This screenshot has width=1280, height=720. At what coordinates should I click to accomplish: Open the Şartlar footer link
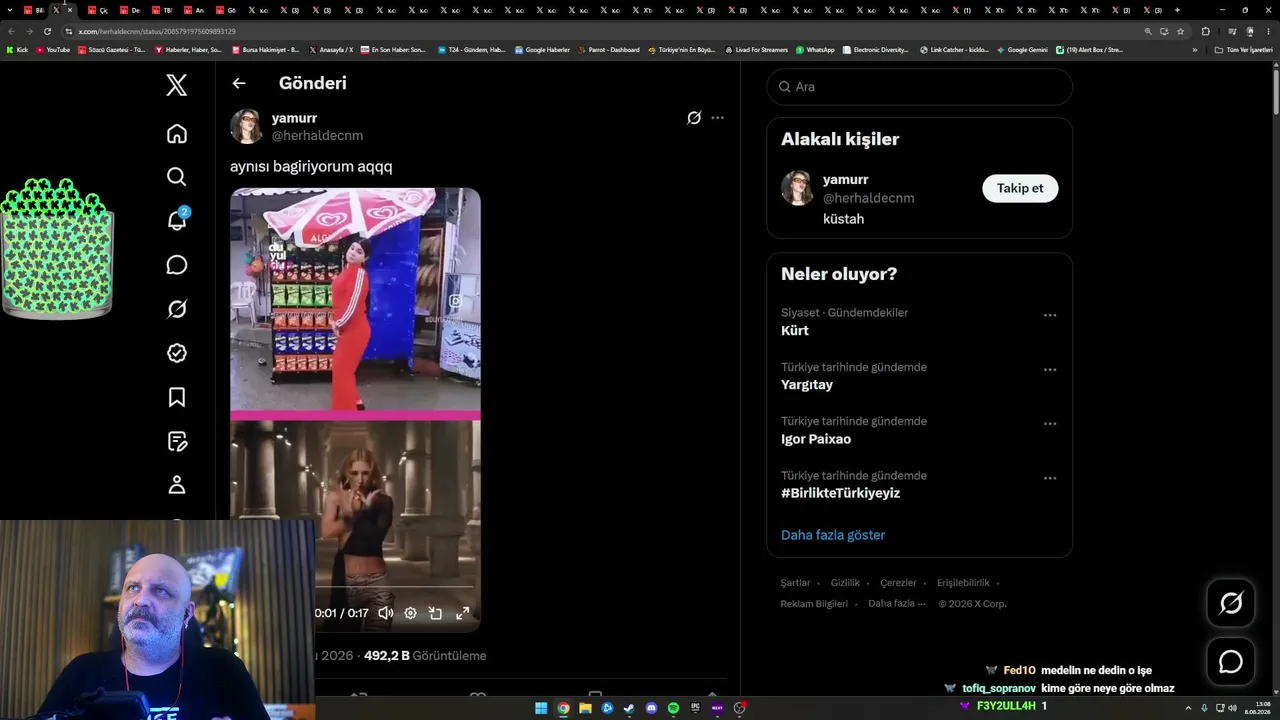(796, 583)
